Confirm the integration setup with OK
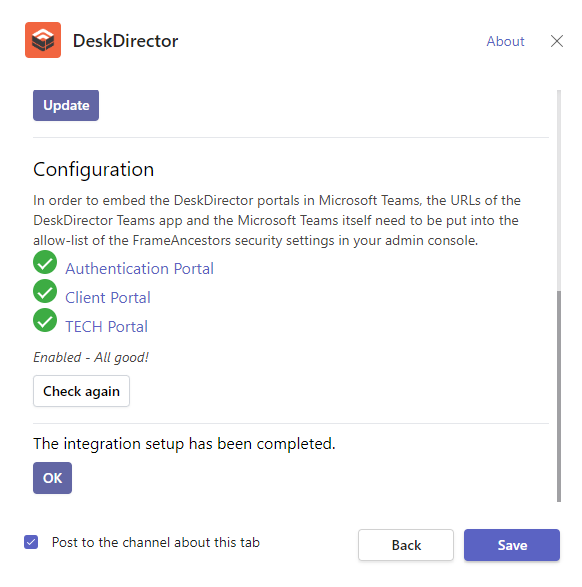Screen dimensions: 582x587 point(52,478)
